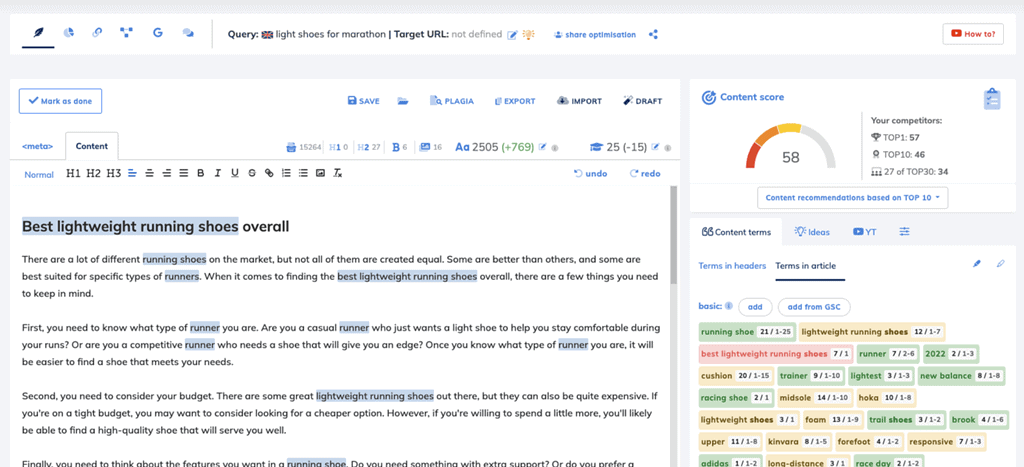
Task: Click the insert image toolbar icon
Action: (x=320, y=173)
